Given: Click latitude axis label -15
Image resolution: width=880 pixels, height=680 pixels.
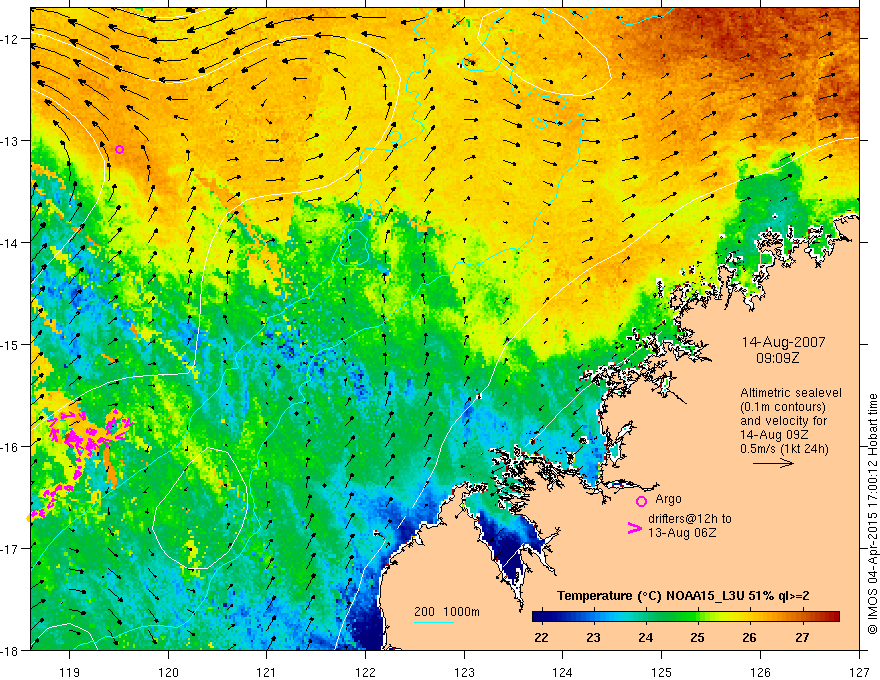Looking at the screenshot, I should point(9,345).
